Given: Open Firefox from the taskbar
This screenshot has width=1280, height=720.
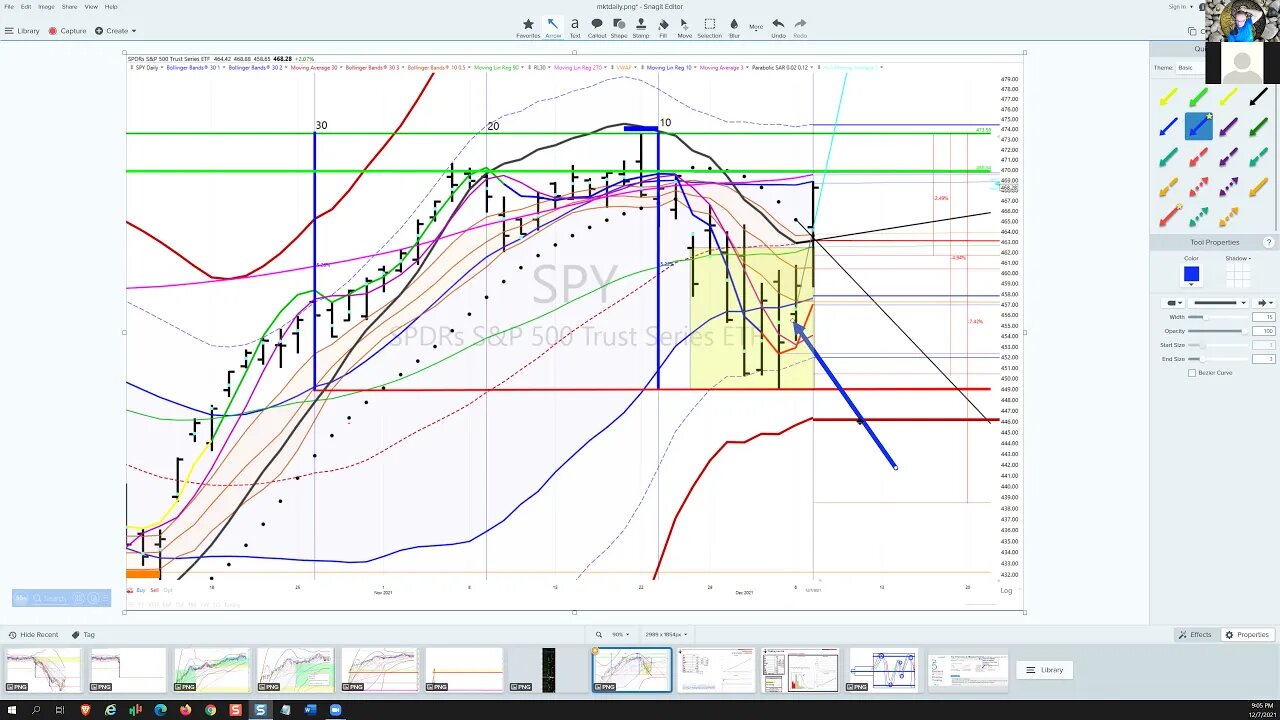Looking at the screenshot, I should point(186,710).
